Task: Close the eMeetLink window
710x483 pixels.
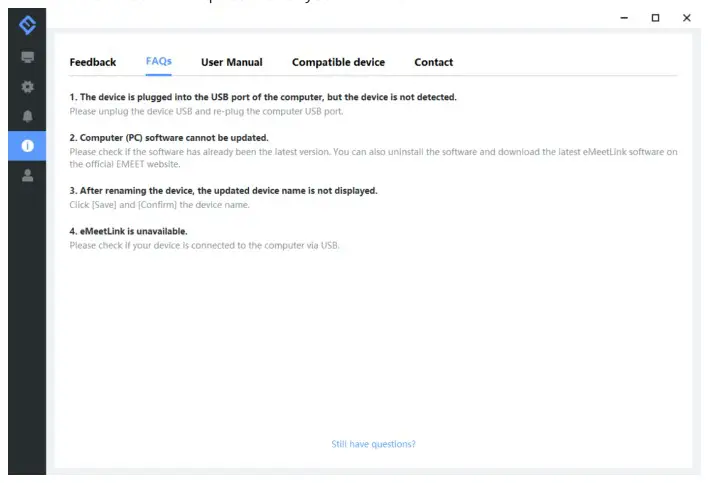Action: pyautogui.click(x=686, y=18)
